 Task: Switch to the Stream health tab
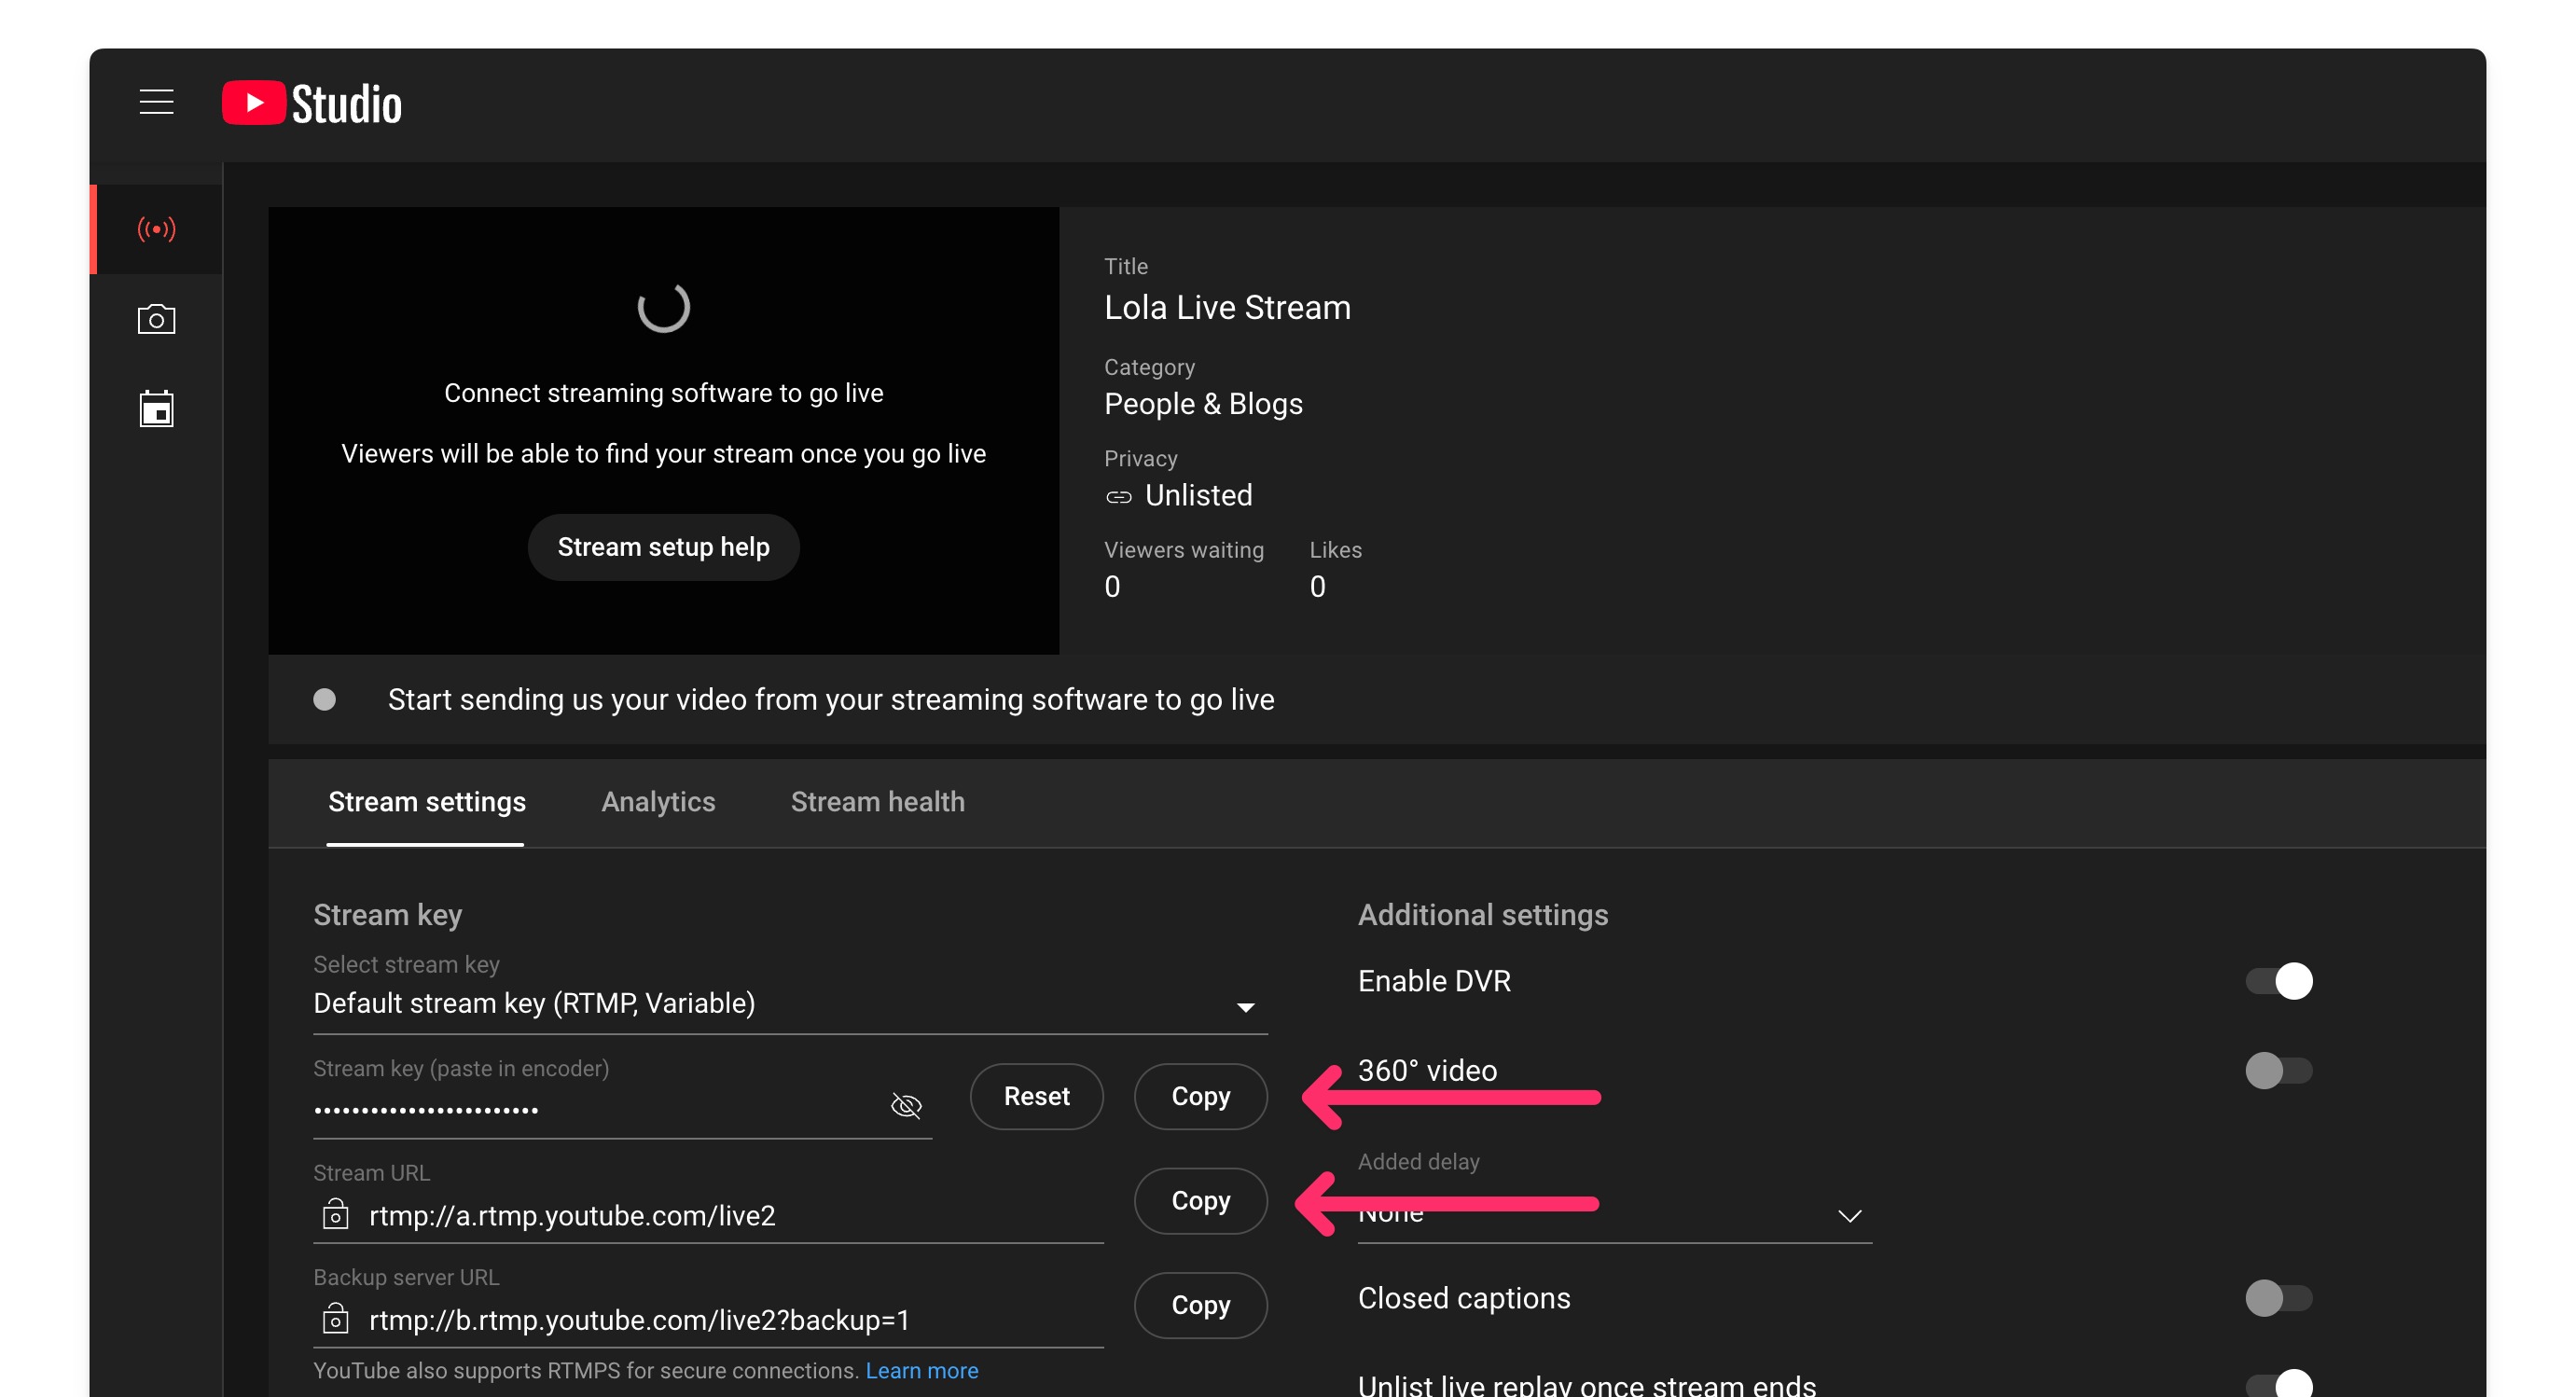(877, 802)
